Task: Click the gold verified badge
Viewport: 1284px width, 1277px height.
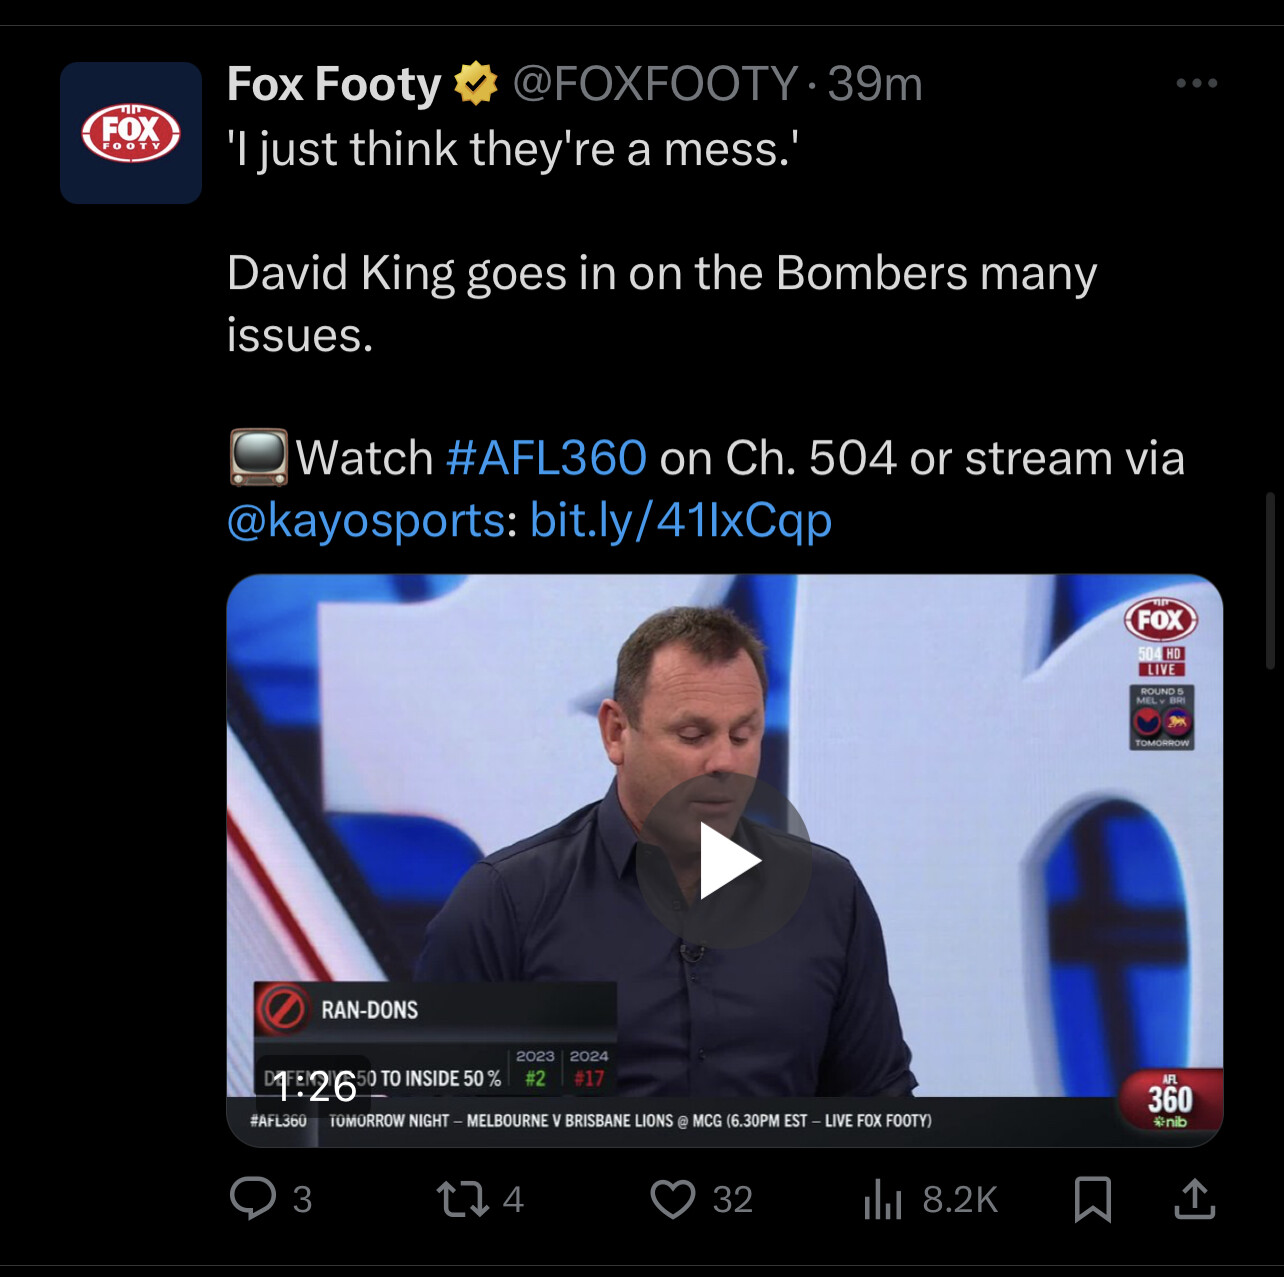Action: [476, 84]
